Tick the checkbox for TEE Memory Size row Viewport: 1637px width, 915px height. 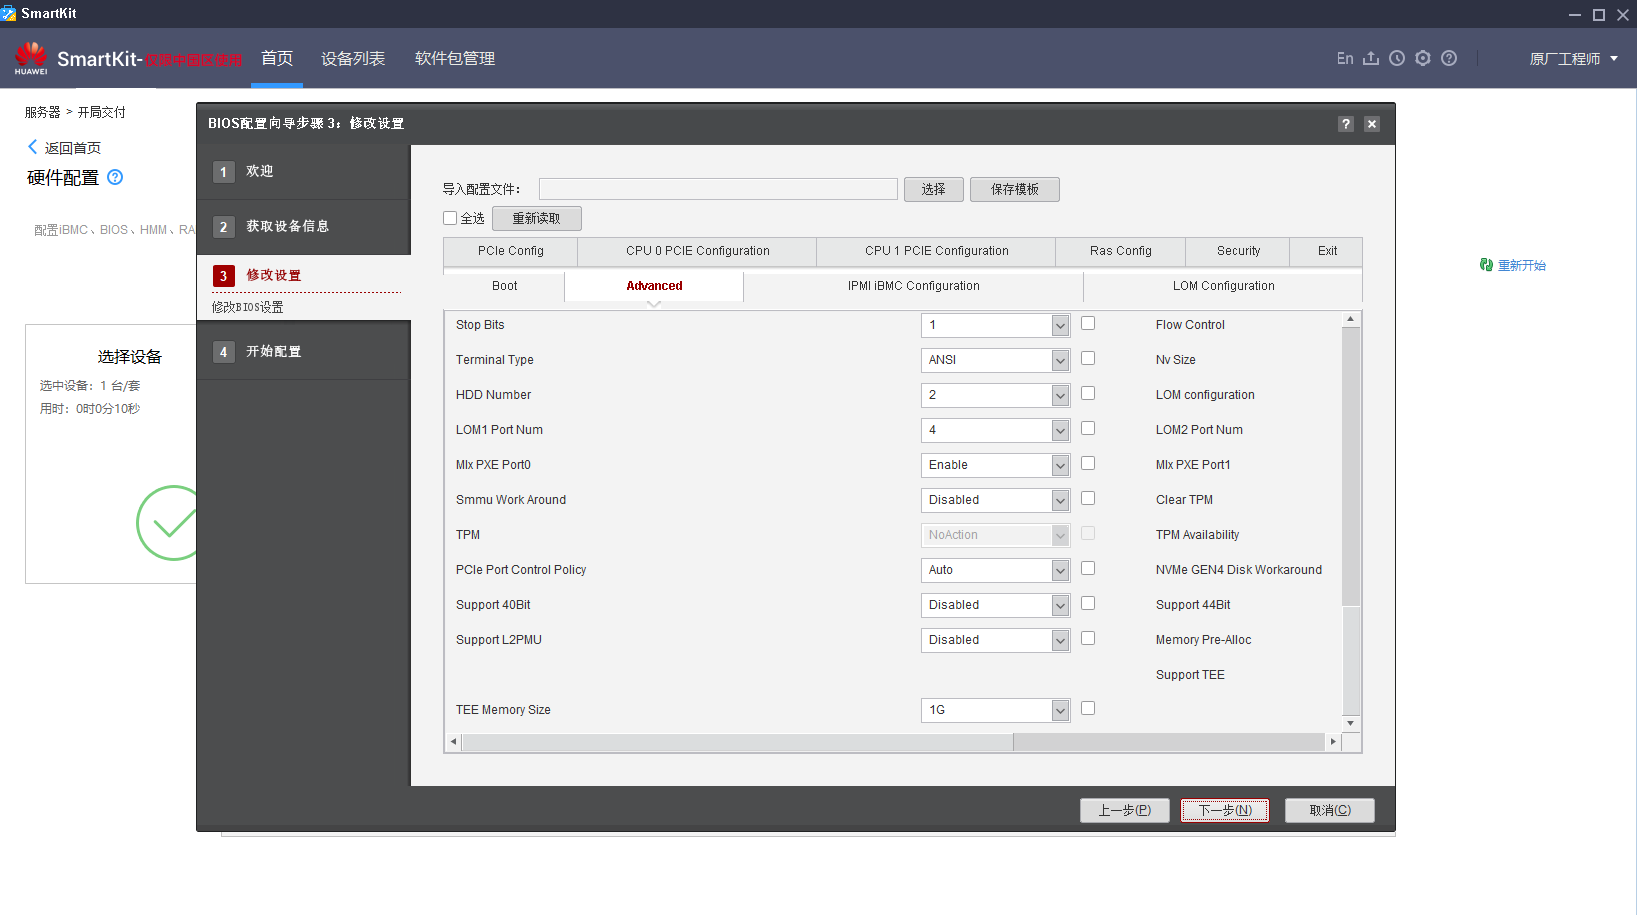(x=1088, y=708)
